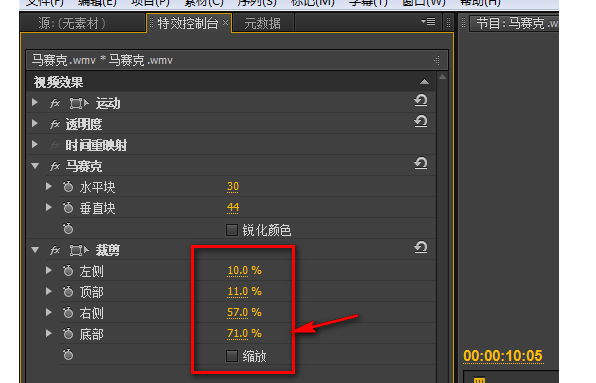Click show/hide timeline view icon in clip header
This screenshot has width=596, height=383.
437,60
